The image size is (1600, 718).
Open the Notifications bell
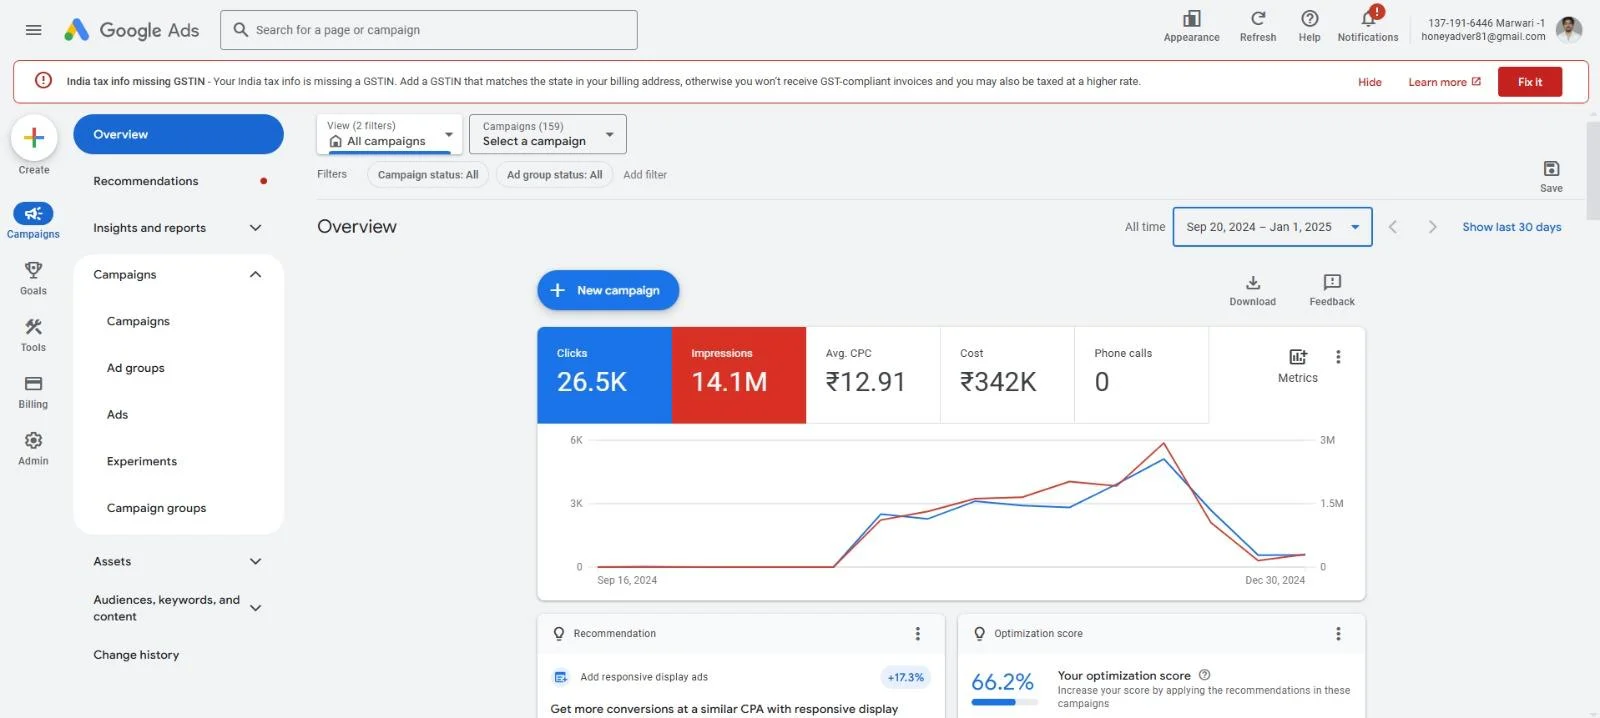(1367, 19)
